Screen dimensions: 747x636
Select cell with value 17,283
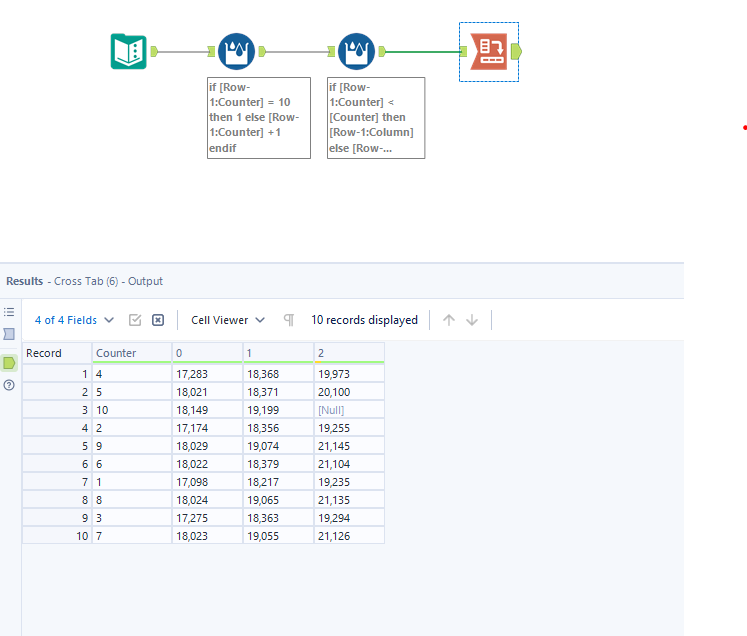[x=207, y=374]
